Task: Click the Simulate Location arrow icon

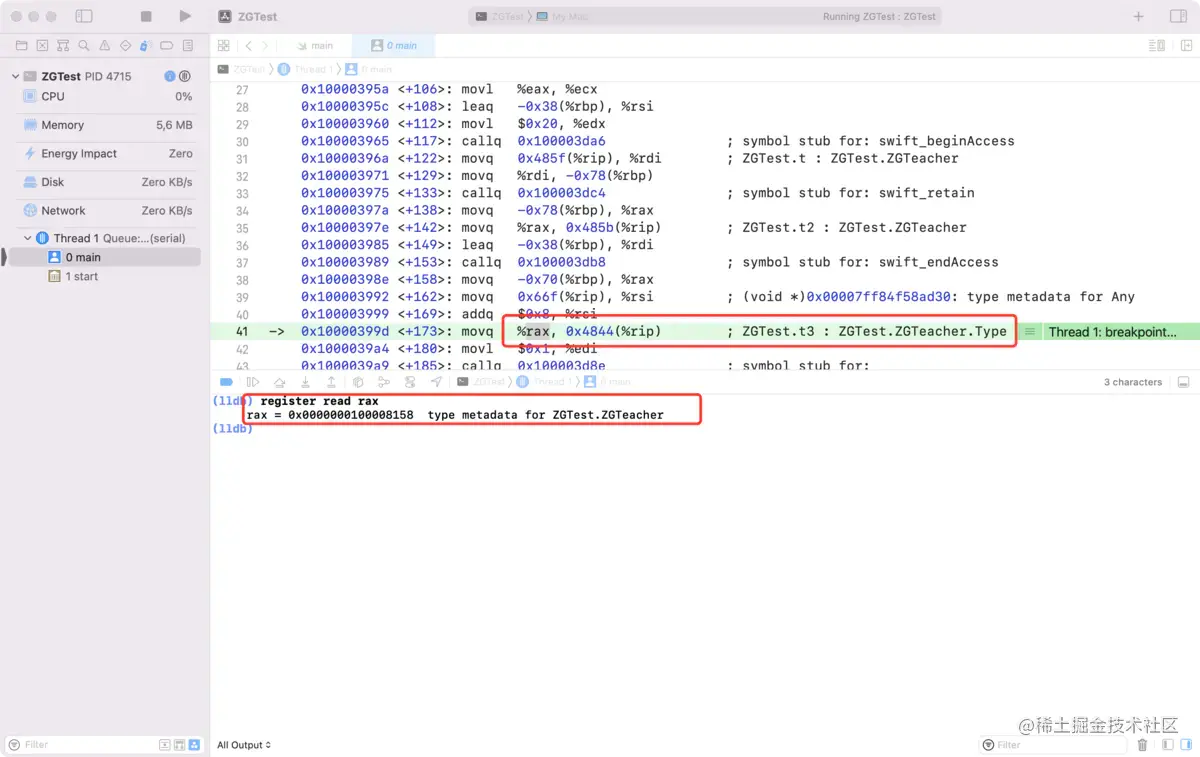Action: (x=436, y=382)
